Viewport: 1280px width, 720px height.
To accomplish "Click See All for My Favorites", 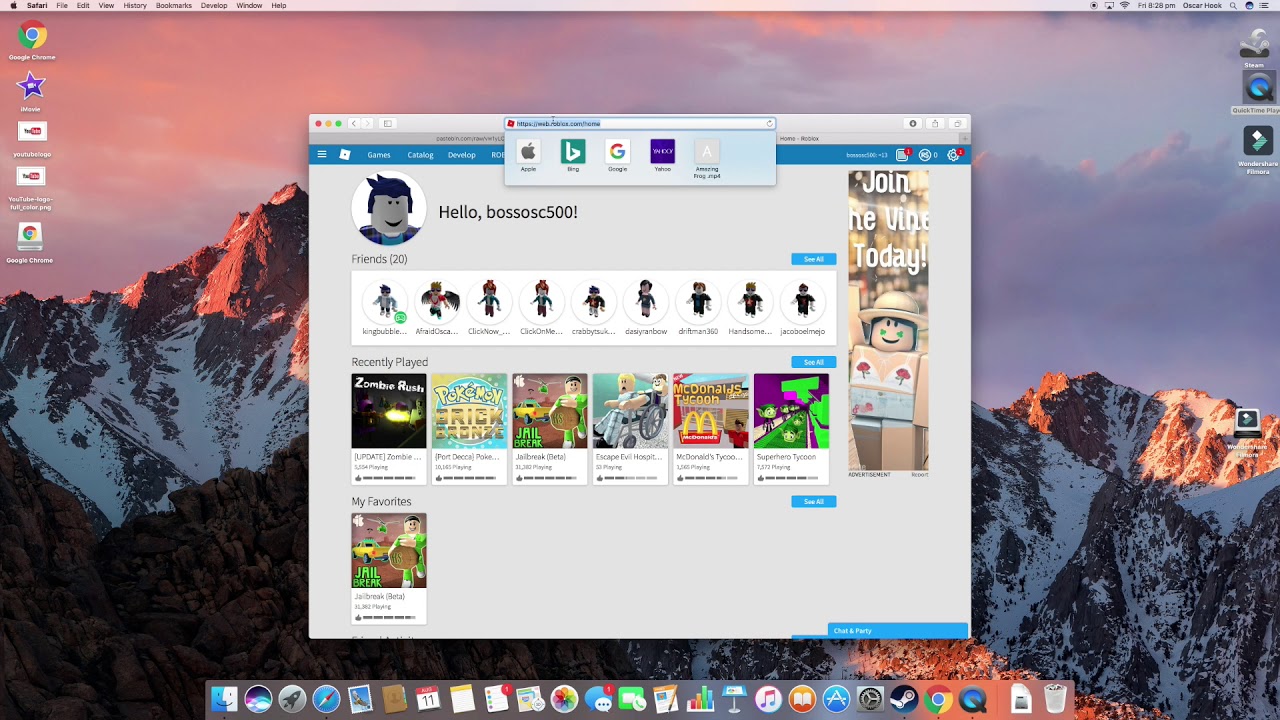I will point(814,501).
